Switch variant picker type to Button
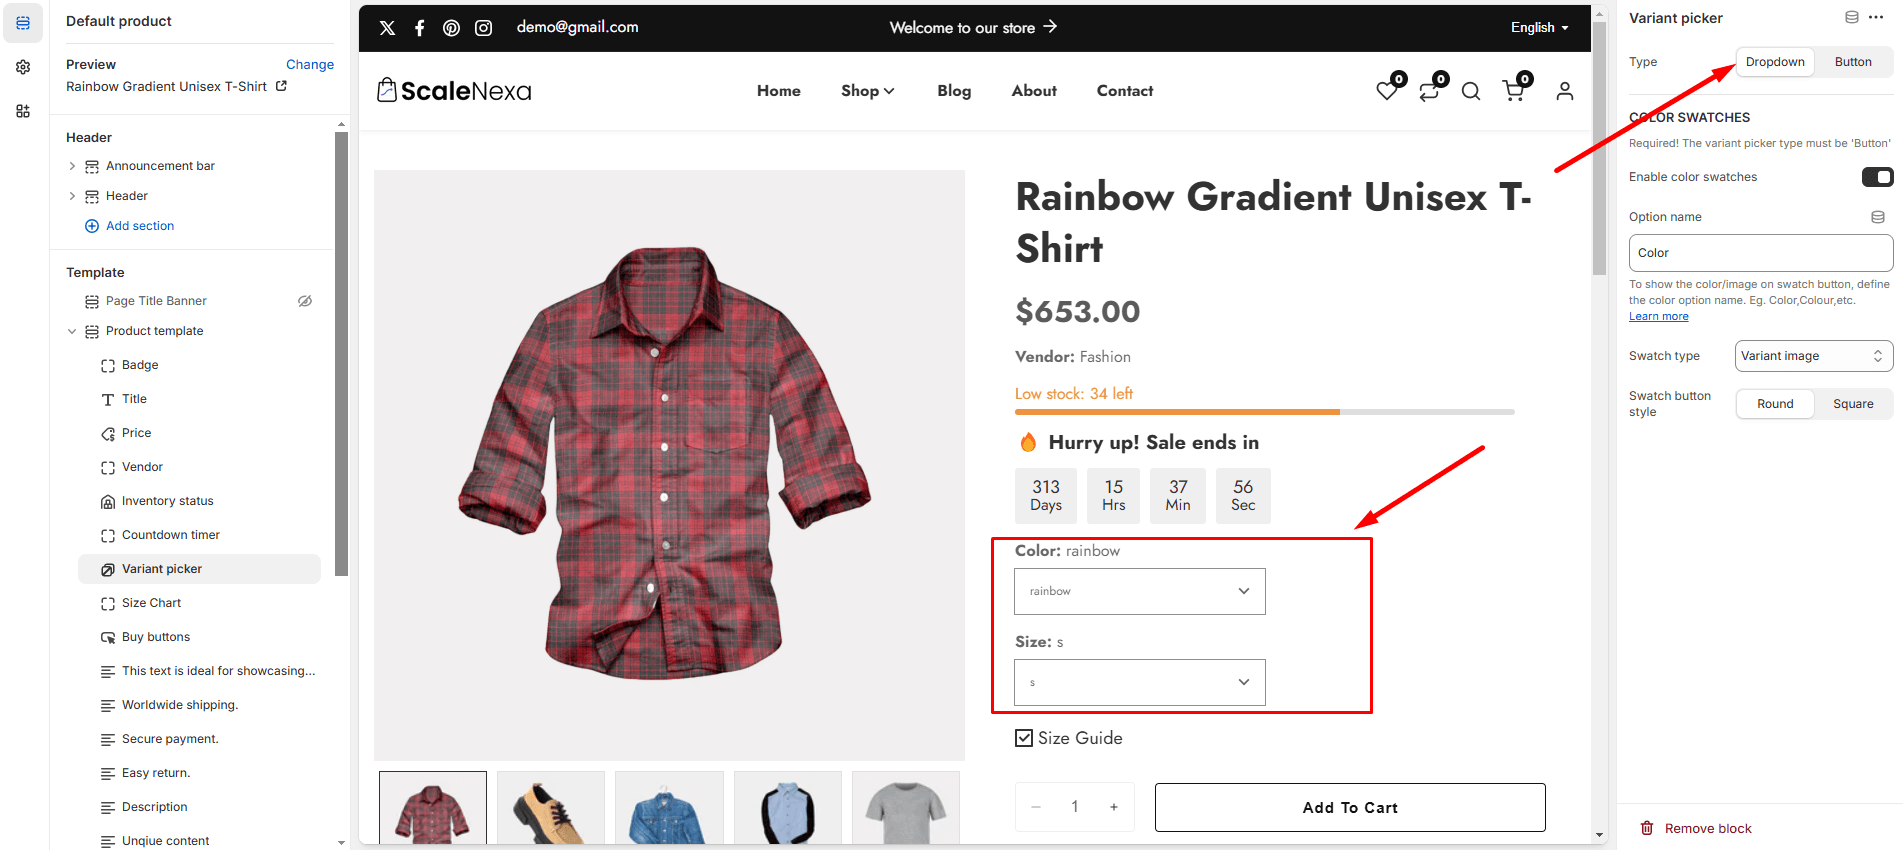Viewport: 1903px width, 850px height. click(1853, 62)
